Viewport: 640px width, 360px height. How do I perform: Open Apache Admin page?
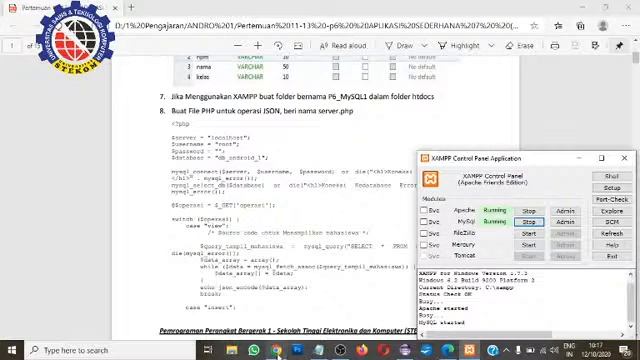[565, 211]
